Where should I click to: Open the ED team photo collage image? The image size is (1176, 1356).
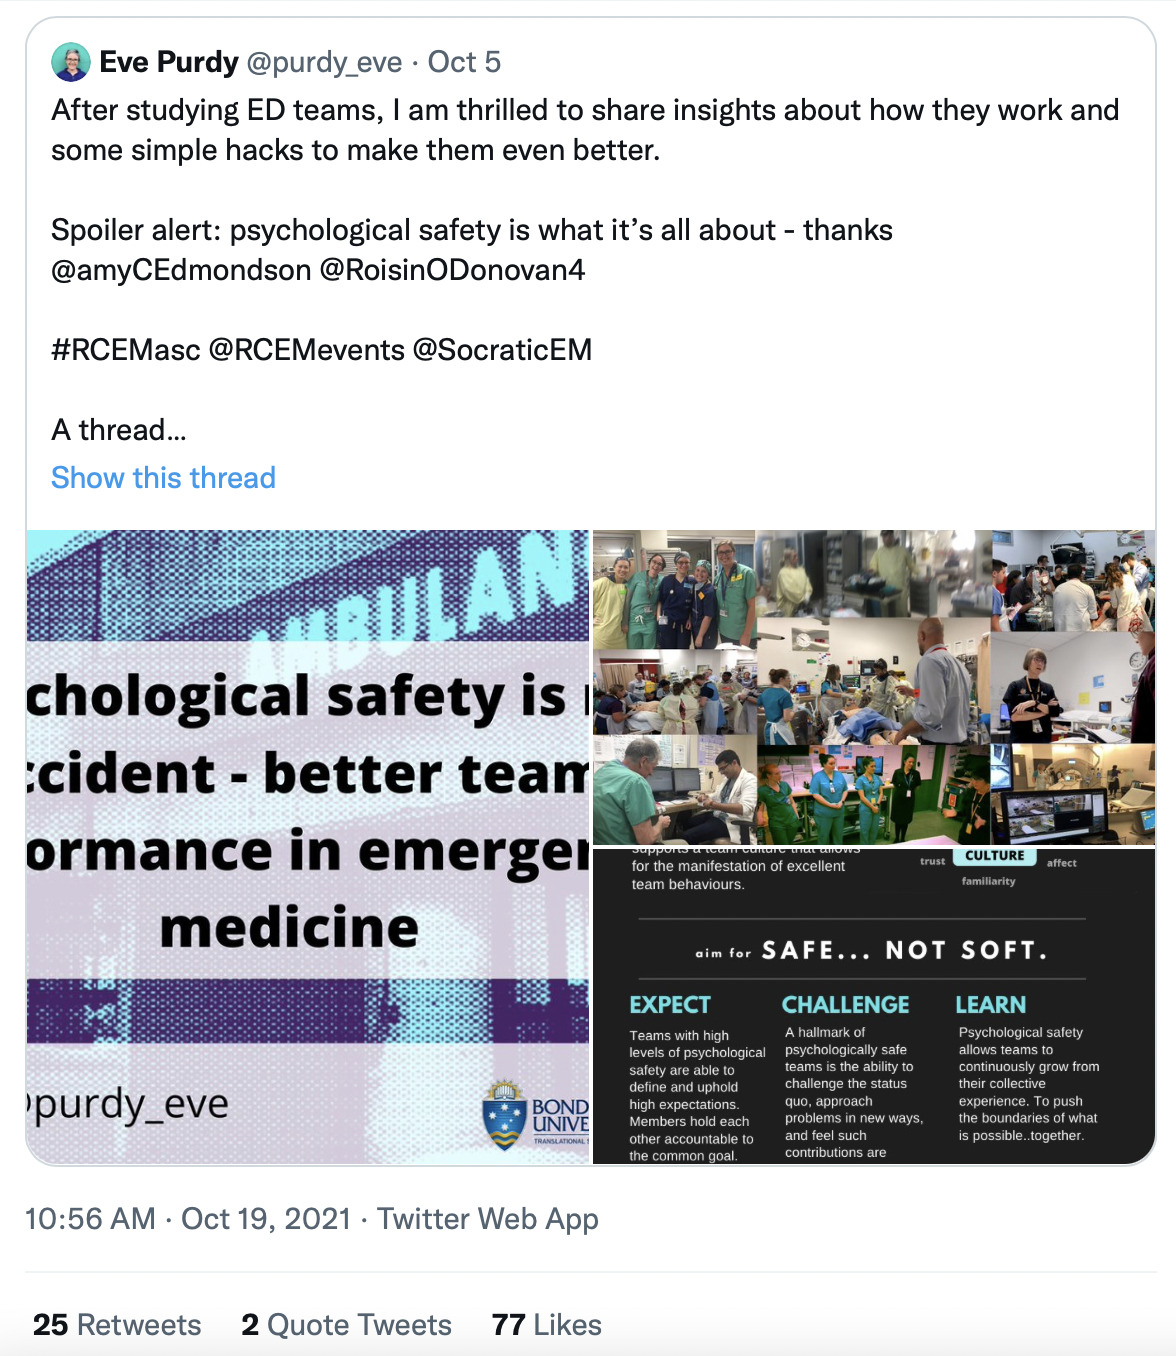(874, 687)
